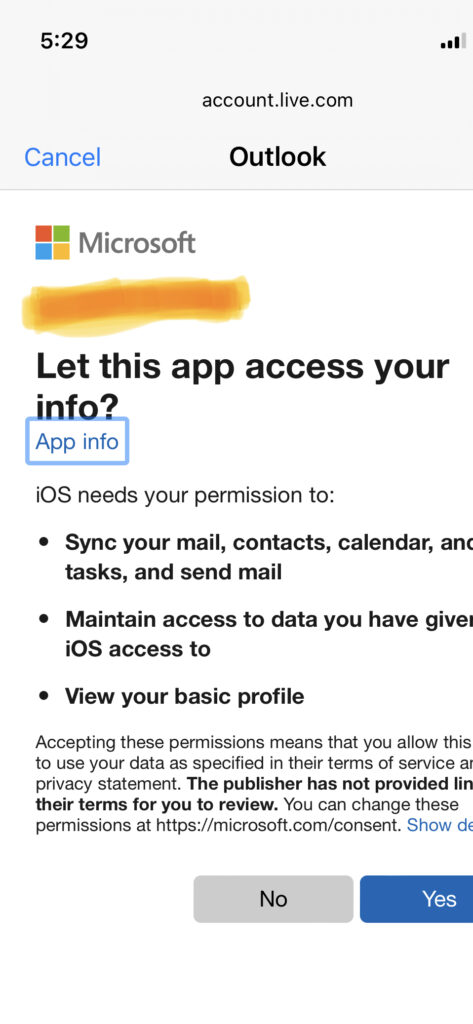The height and width of the screenshot is (1024, 473).
Task: Click the No button to deny access
Action: click(273, 899)
